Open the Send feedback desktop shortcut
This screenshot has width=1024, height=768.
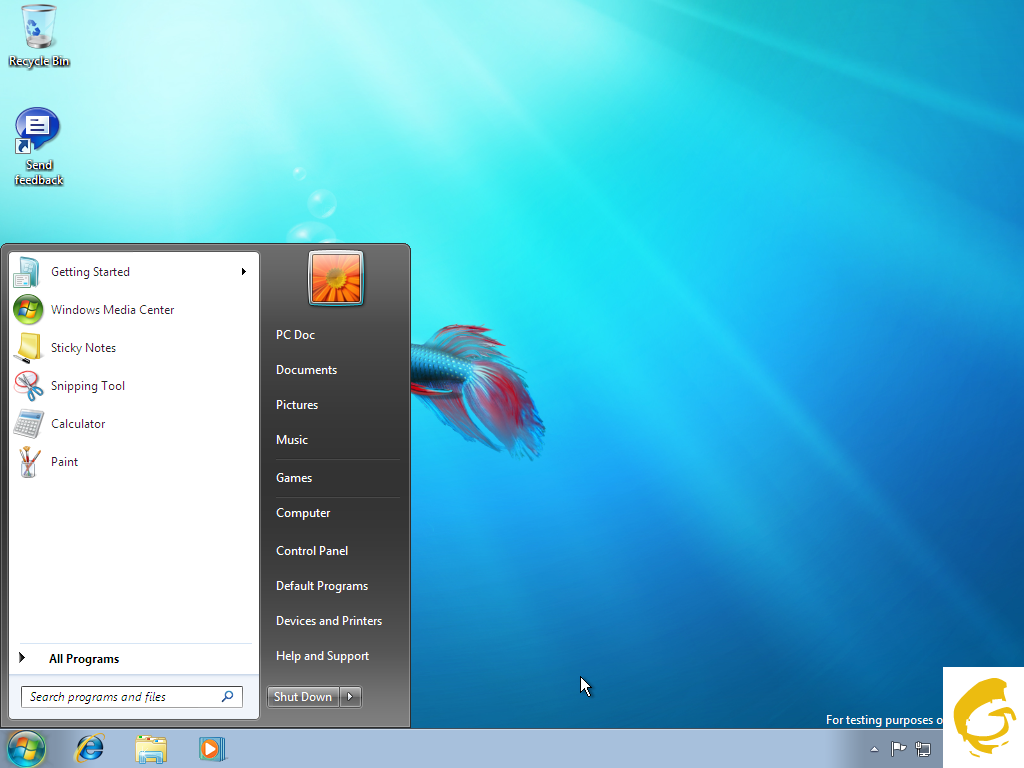click(39, 135)
